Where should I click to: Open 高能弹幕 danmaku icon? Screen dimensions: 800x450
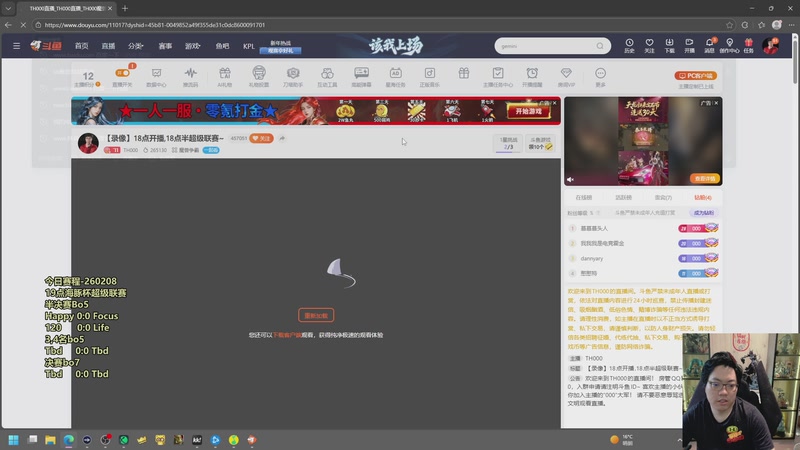361,77
